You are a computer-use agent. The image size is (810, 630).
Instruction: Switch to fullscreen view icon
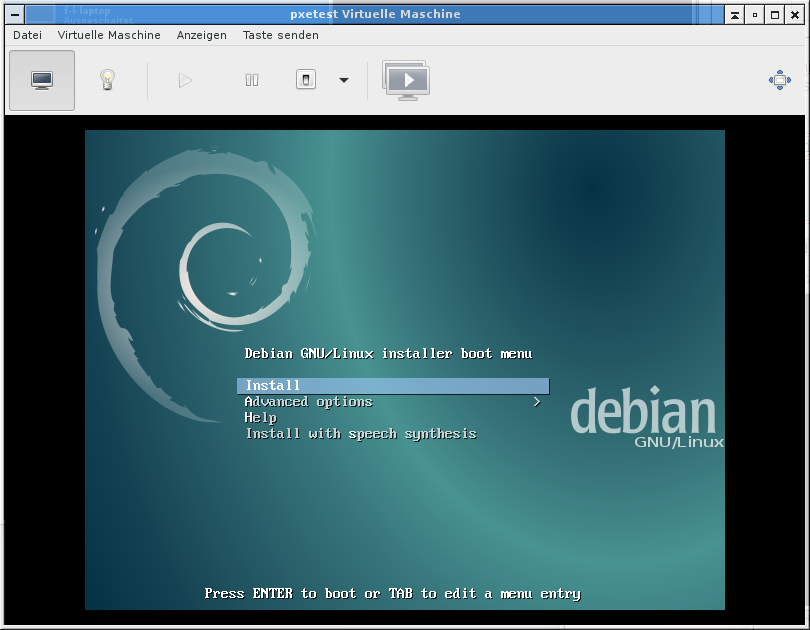coord(780,80)
